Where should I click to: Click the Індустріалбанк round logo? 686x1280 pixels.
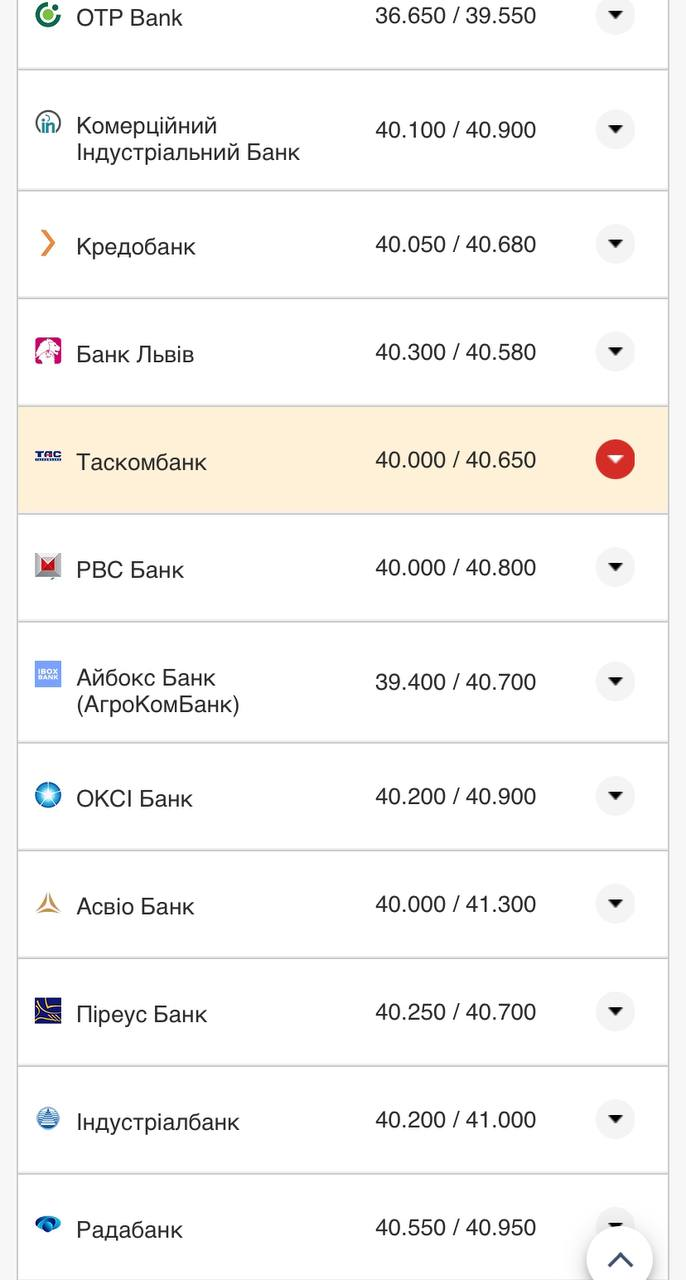[48, 1118]
